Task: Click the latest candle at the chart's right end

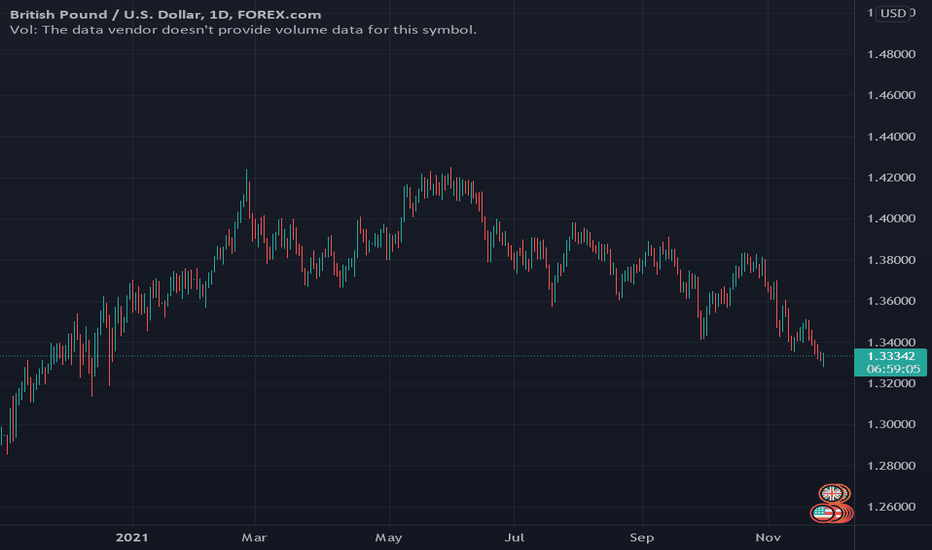Action: (x=823, y=359)
